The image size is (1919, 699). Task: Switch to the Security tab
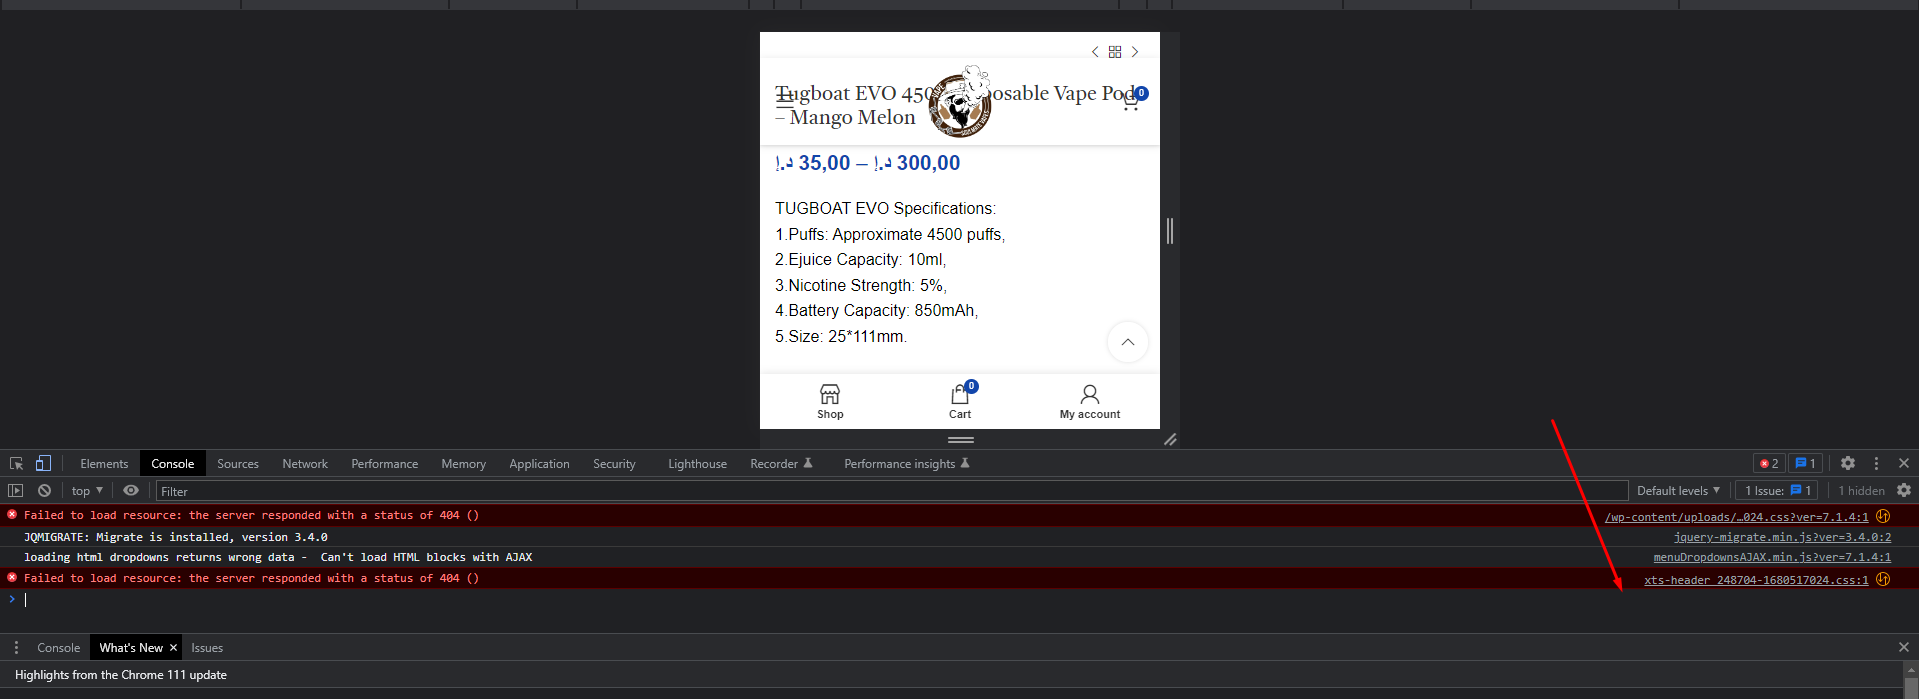tap(614, 464)
